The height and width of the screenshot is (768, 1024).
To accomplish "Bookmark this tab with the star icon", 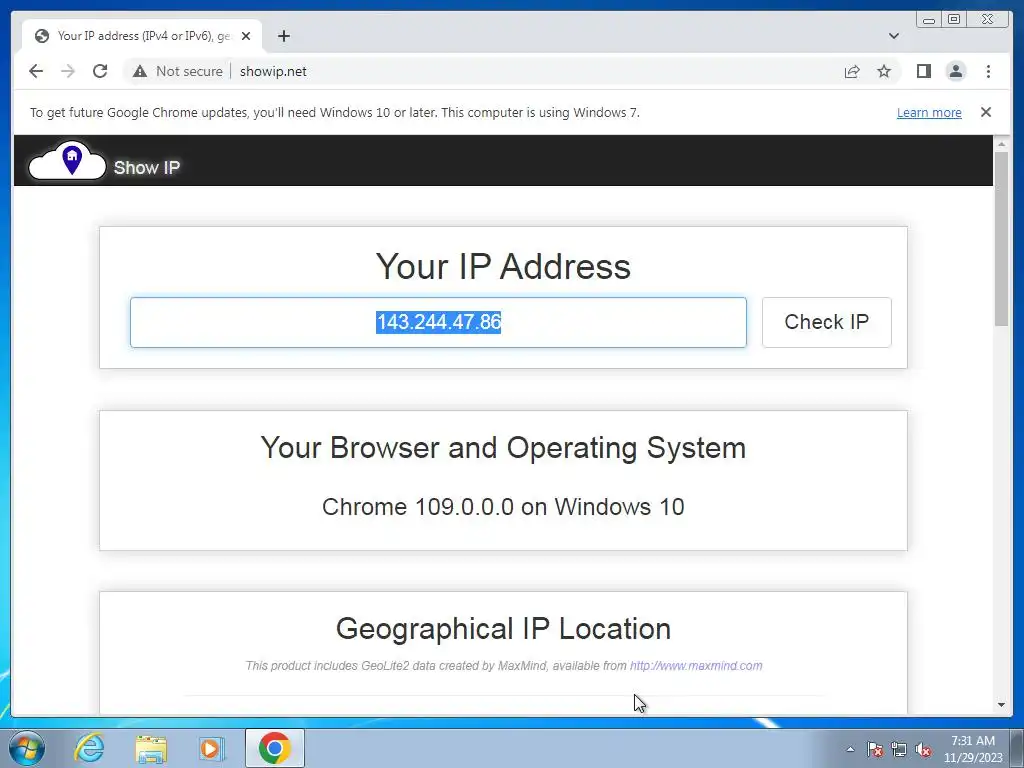I will point(884,71).
